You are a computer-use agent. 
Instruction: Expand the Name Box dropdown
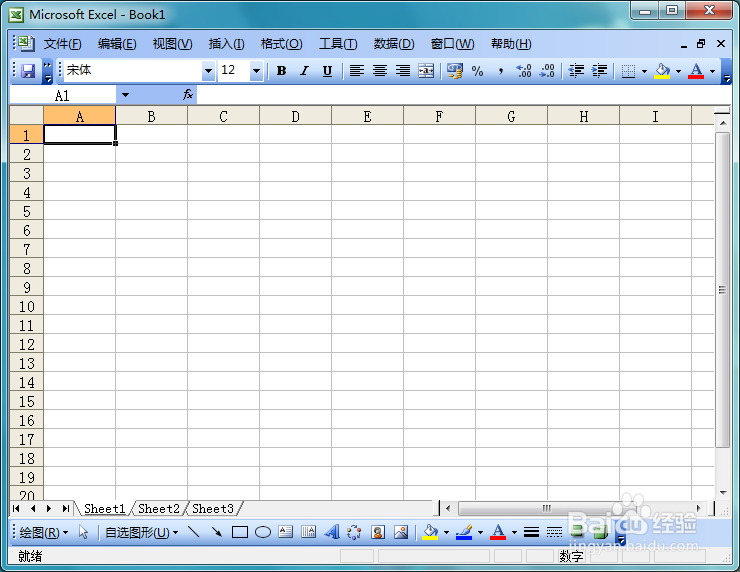tap(125, 95)
